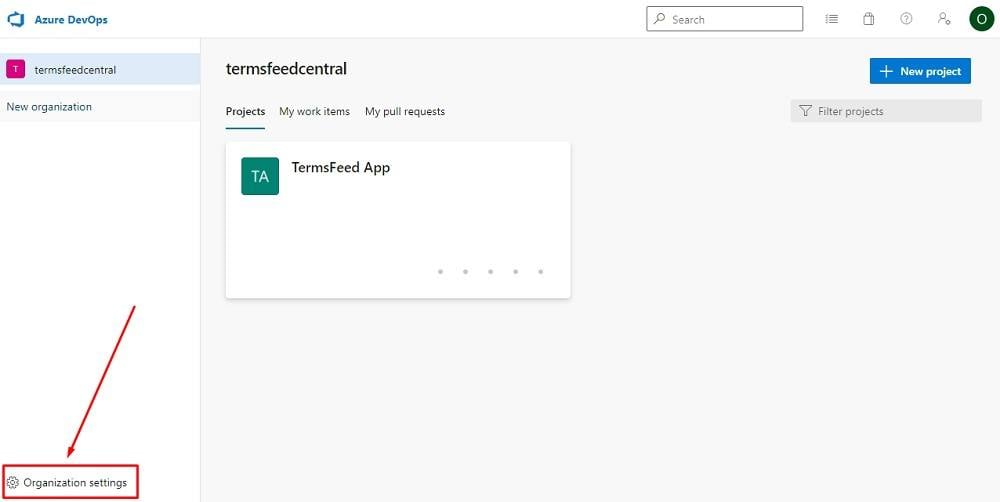Click the green 'TA' project avatar
The width and height of the screenshot is (1000, 502).
(x=260, y=176)
